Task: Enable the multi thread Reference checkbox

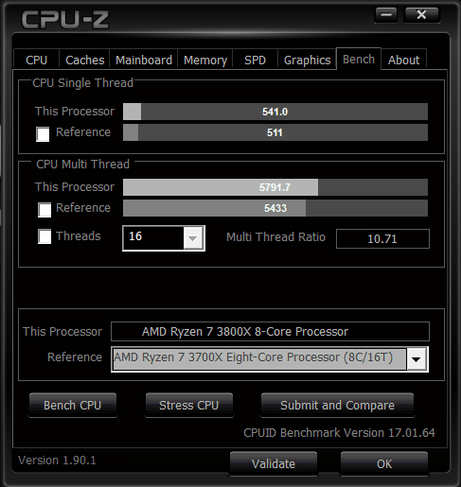Action: click(45, 210)
